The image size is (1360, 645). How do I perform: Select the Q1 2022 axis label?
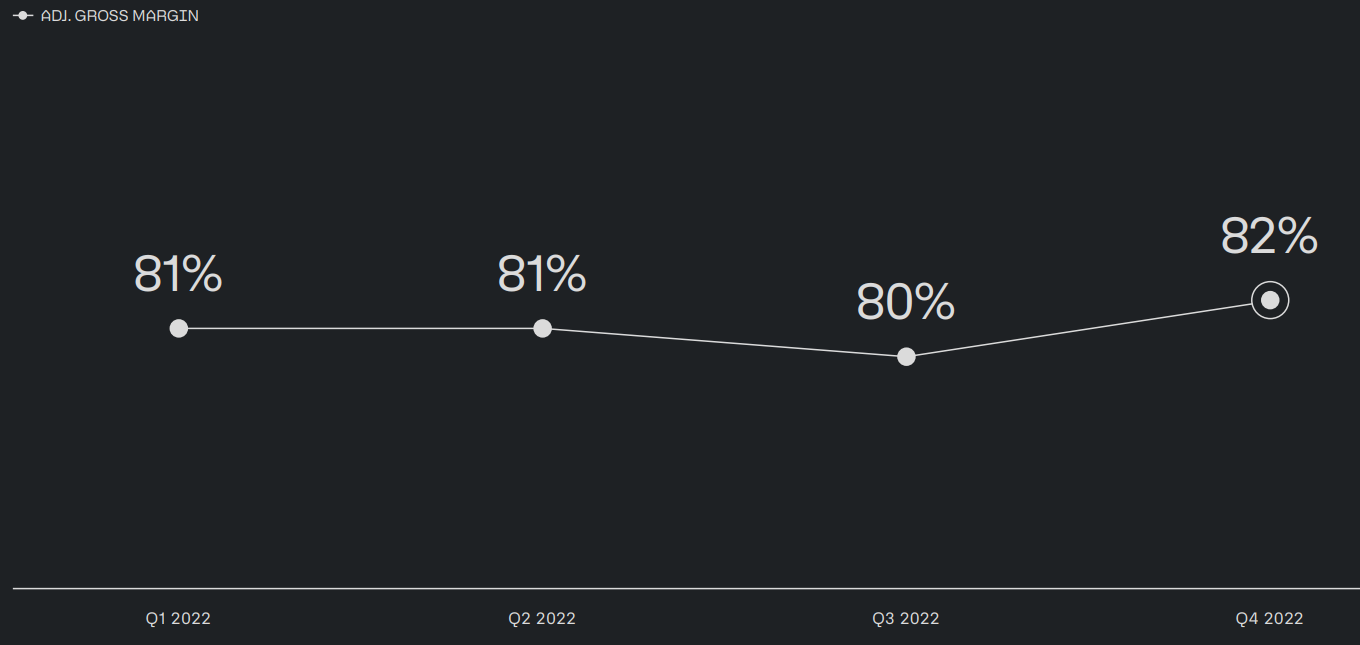click(x=178, y=618)
